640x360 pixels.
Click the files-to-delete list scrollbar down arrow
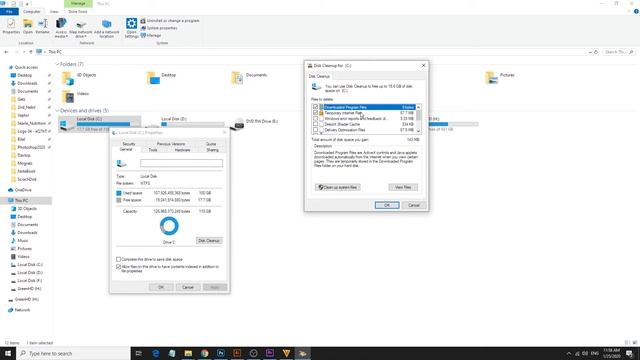418,131
